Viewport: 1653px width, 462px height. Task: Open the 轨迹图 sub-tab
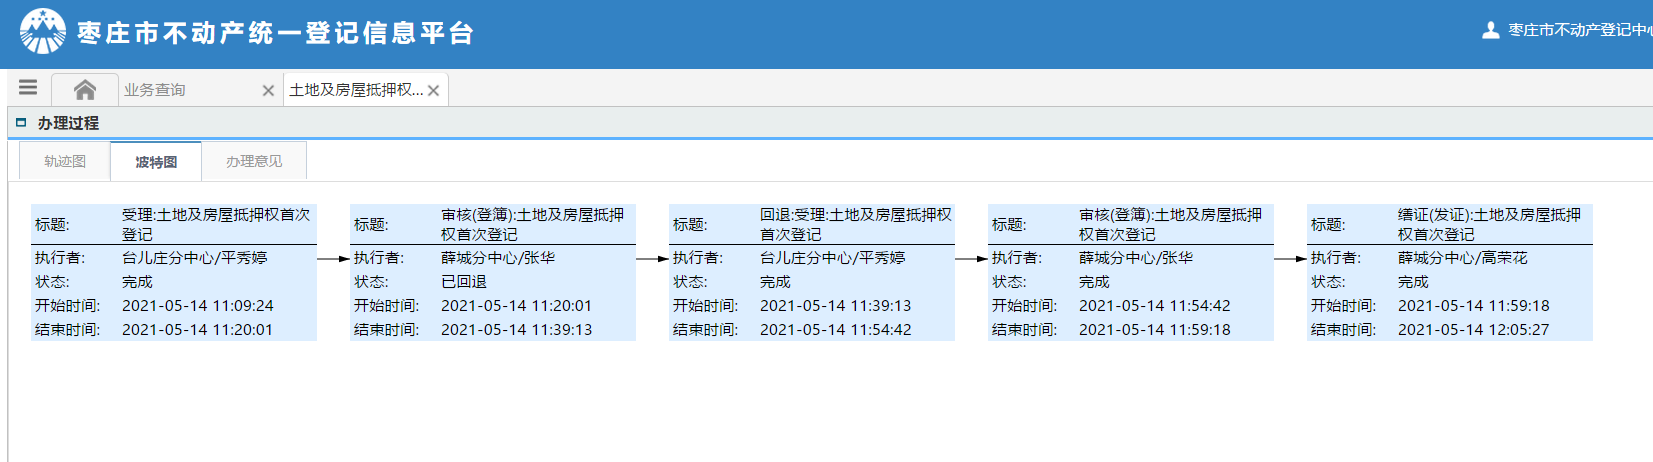point(65,161)
